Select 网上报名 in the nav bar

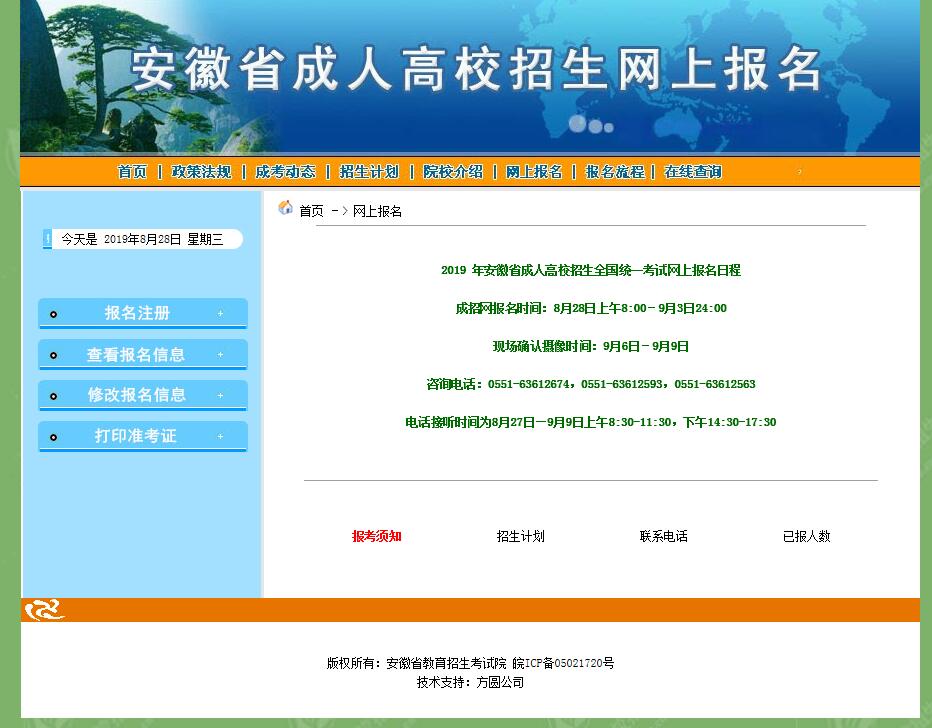point(534,172)
